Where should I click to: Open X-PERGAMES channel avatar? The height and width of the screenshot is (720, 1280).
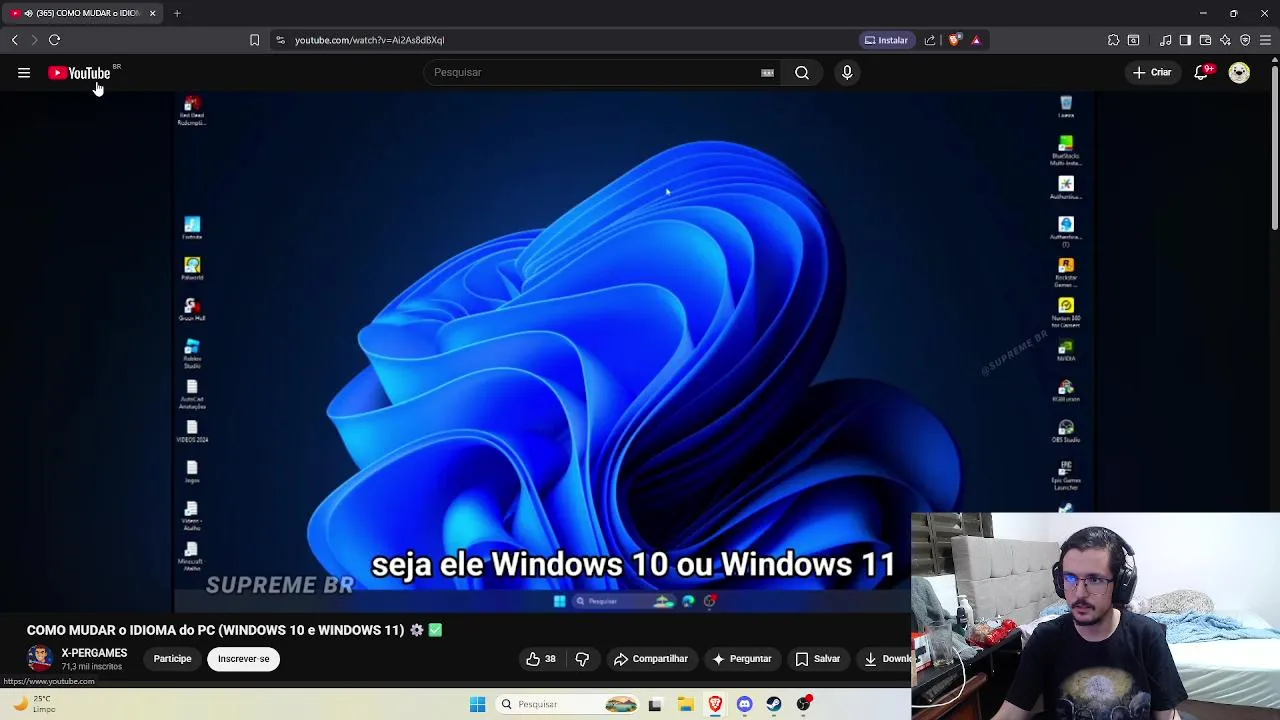(40, 658)
